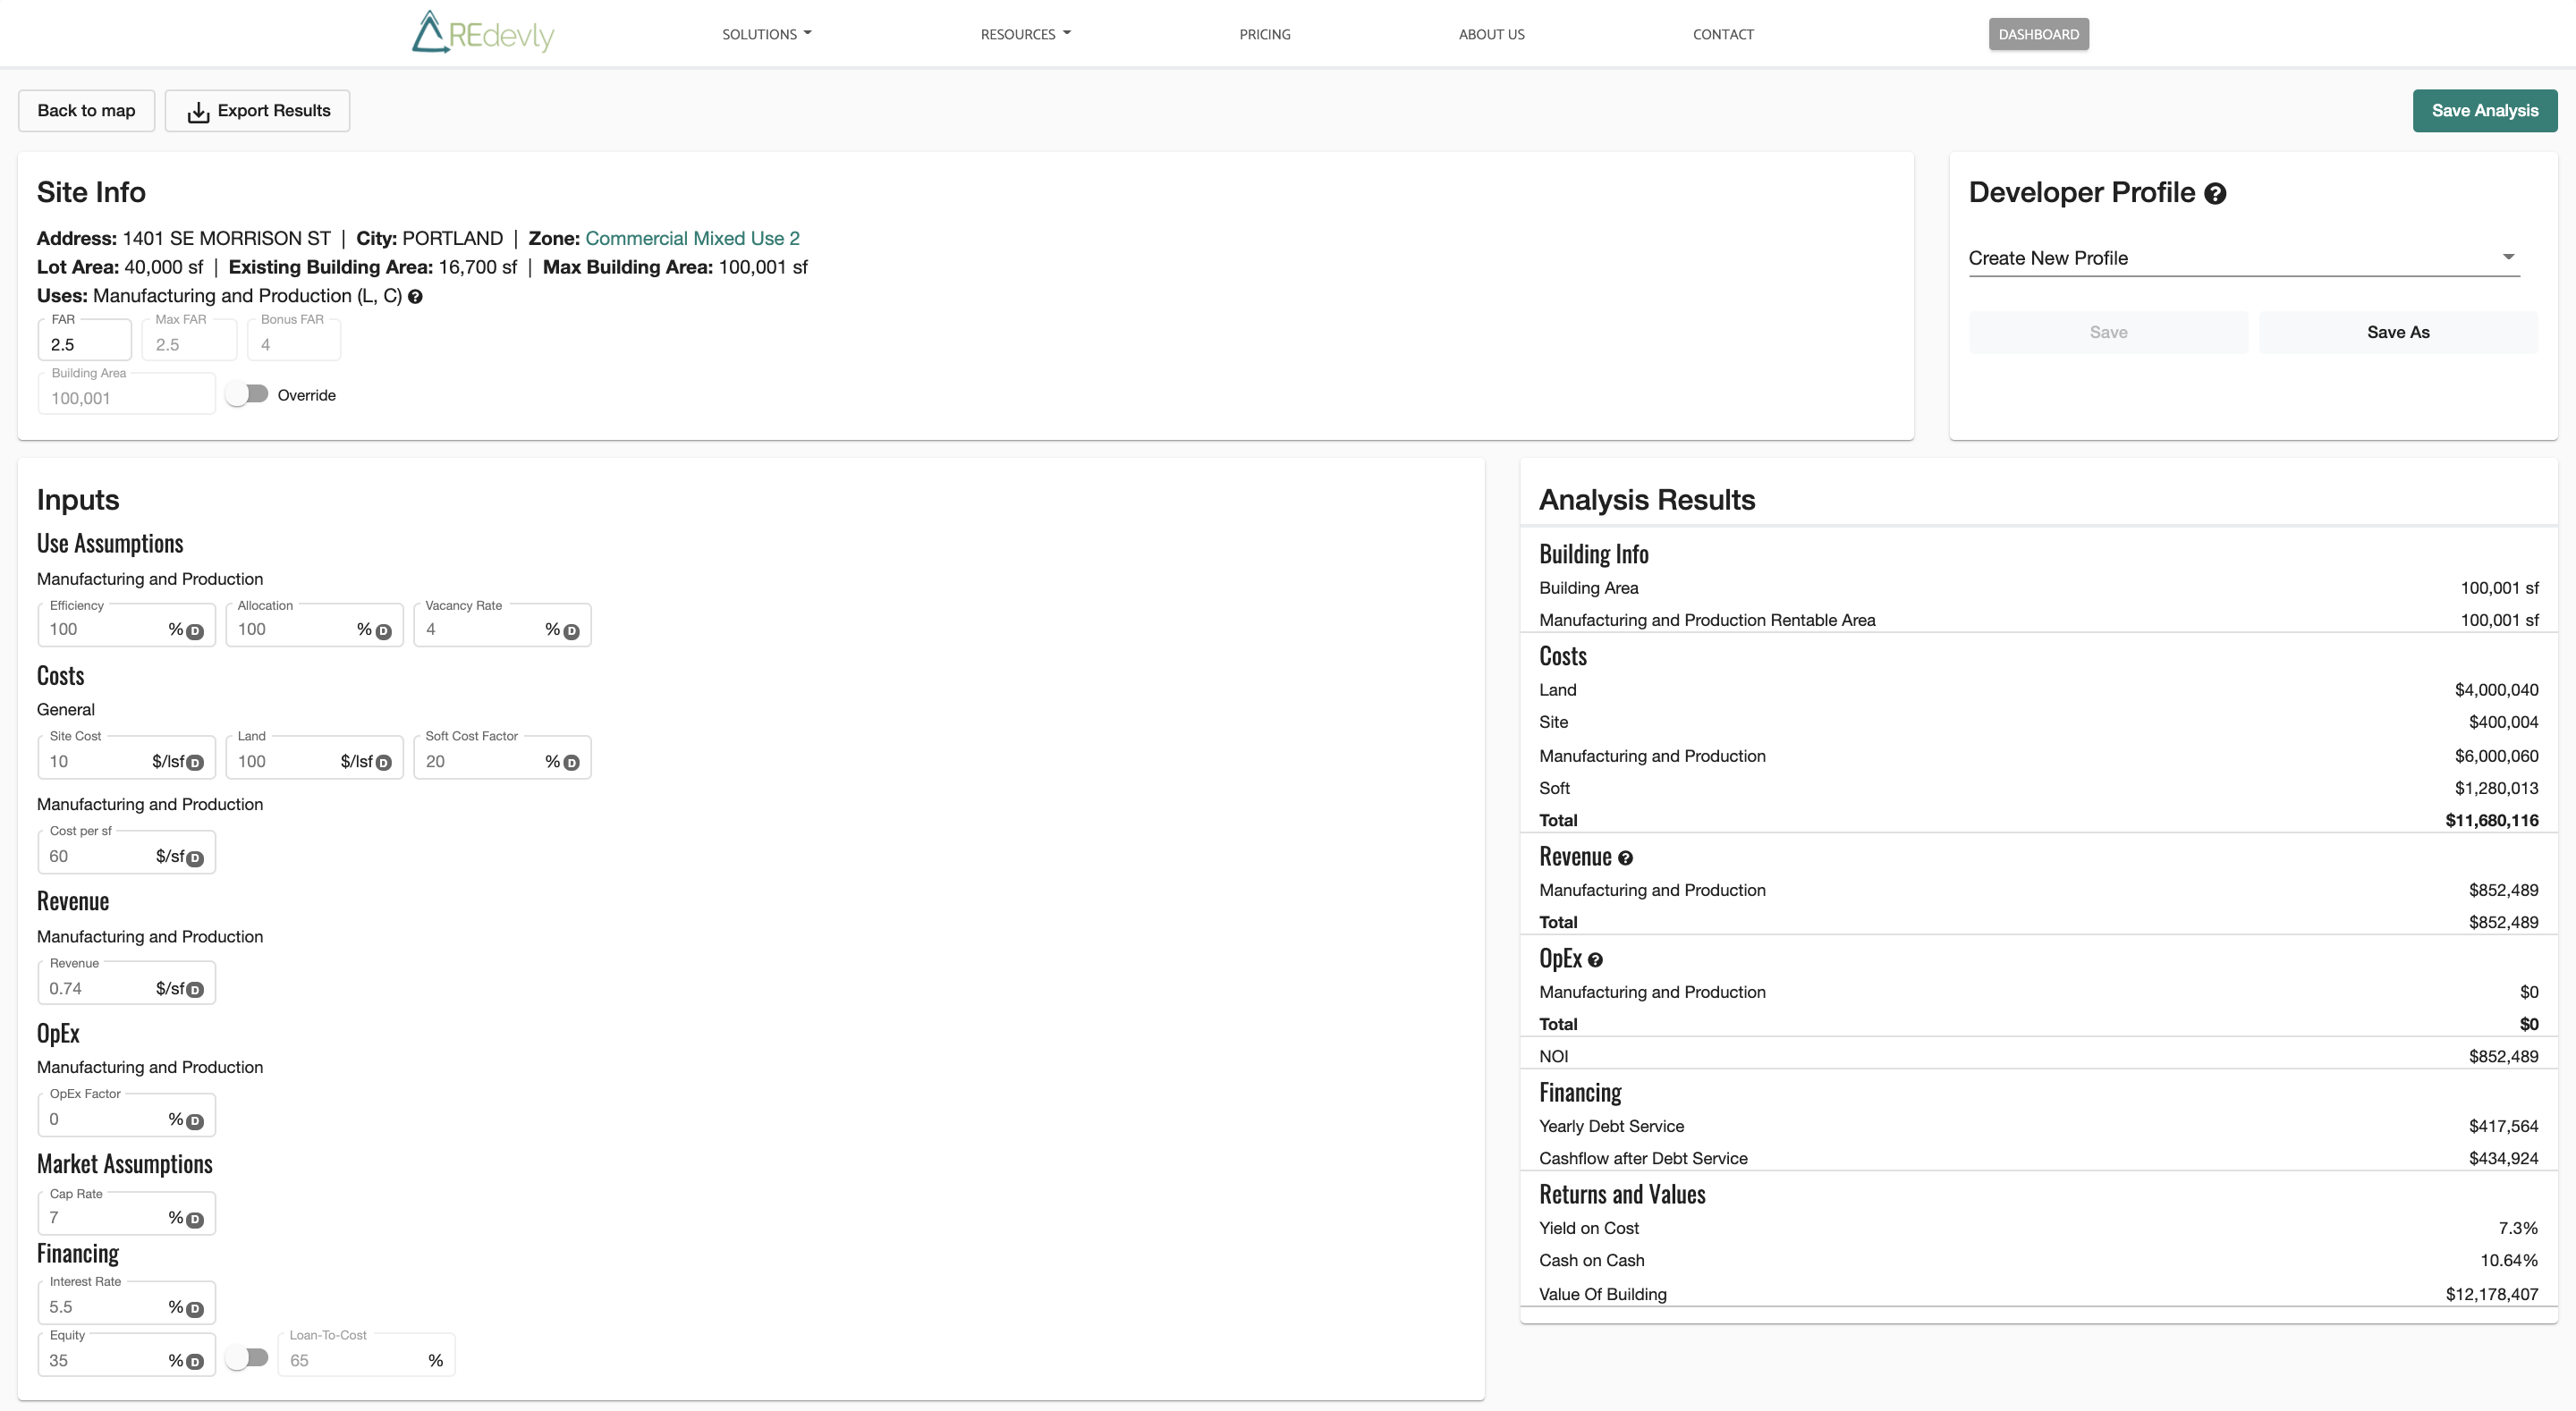Go to About Us

1491,34
